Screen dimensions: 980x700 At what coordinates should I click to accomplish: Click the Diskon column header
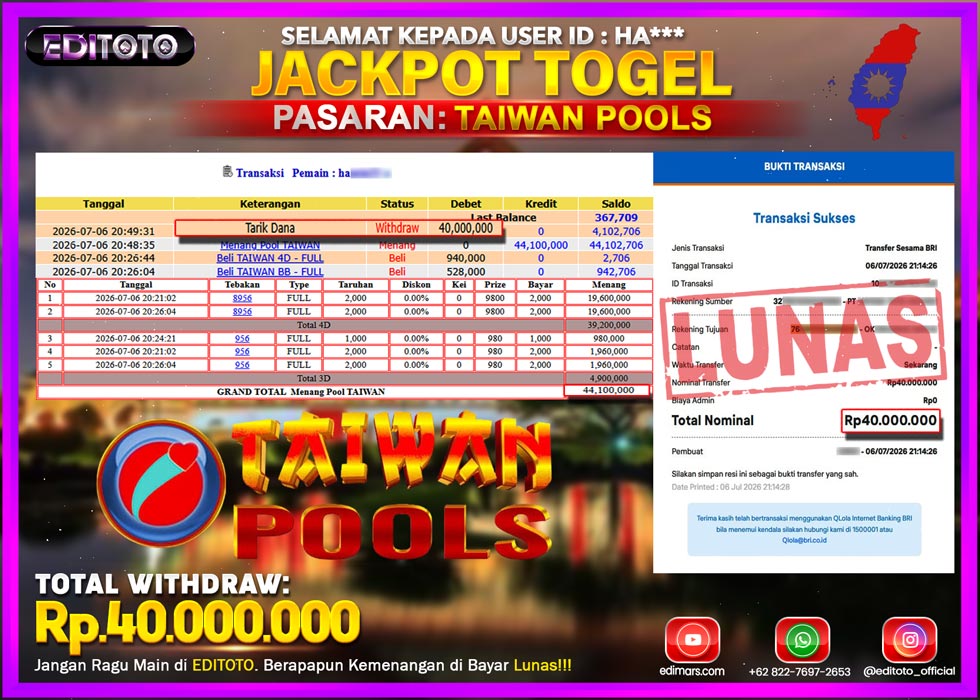tap(416, 284)
